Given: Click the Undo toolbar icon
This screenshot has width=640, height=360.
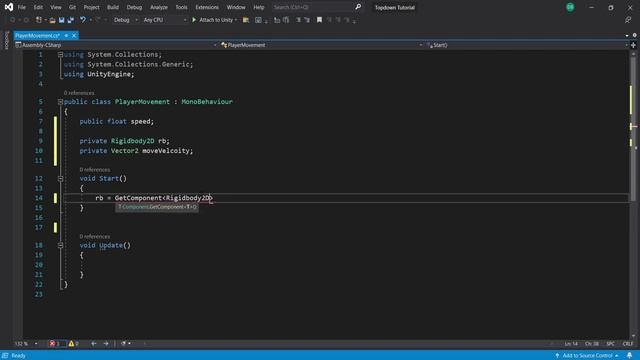Looking at the screenshot, I should point(83,20).
